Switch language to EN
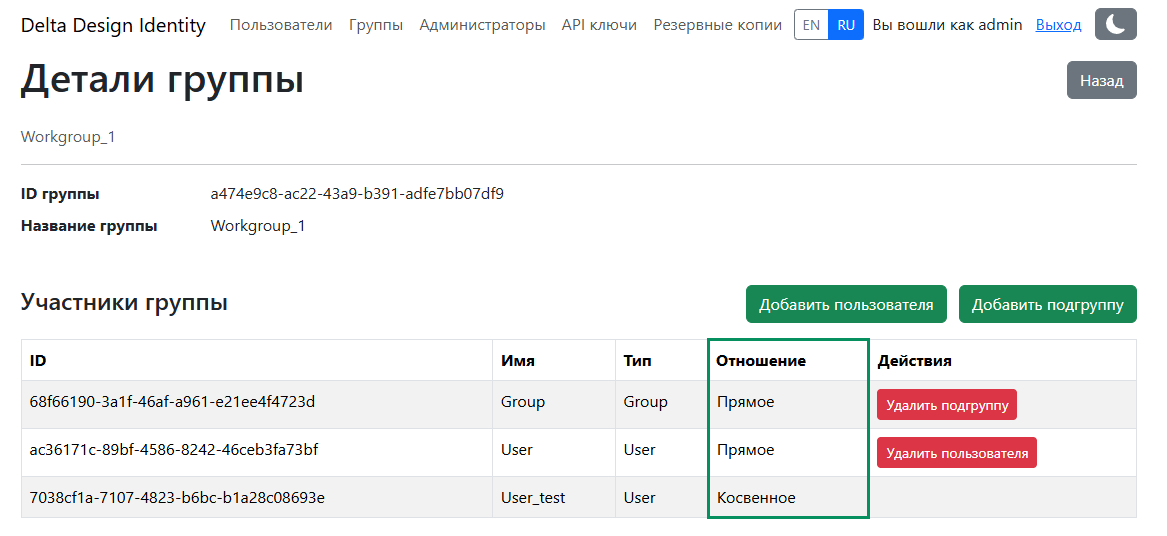This screenshot has width=1167, height=536. [811, 25]
